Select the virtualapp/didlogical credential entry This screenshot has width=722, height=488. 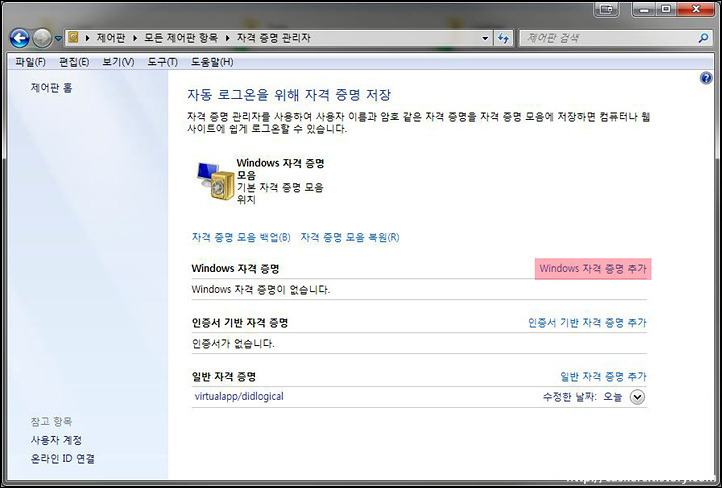pyautogui.click(x=239, y=396)
